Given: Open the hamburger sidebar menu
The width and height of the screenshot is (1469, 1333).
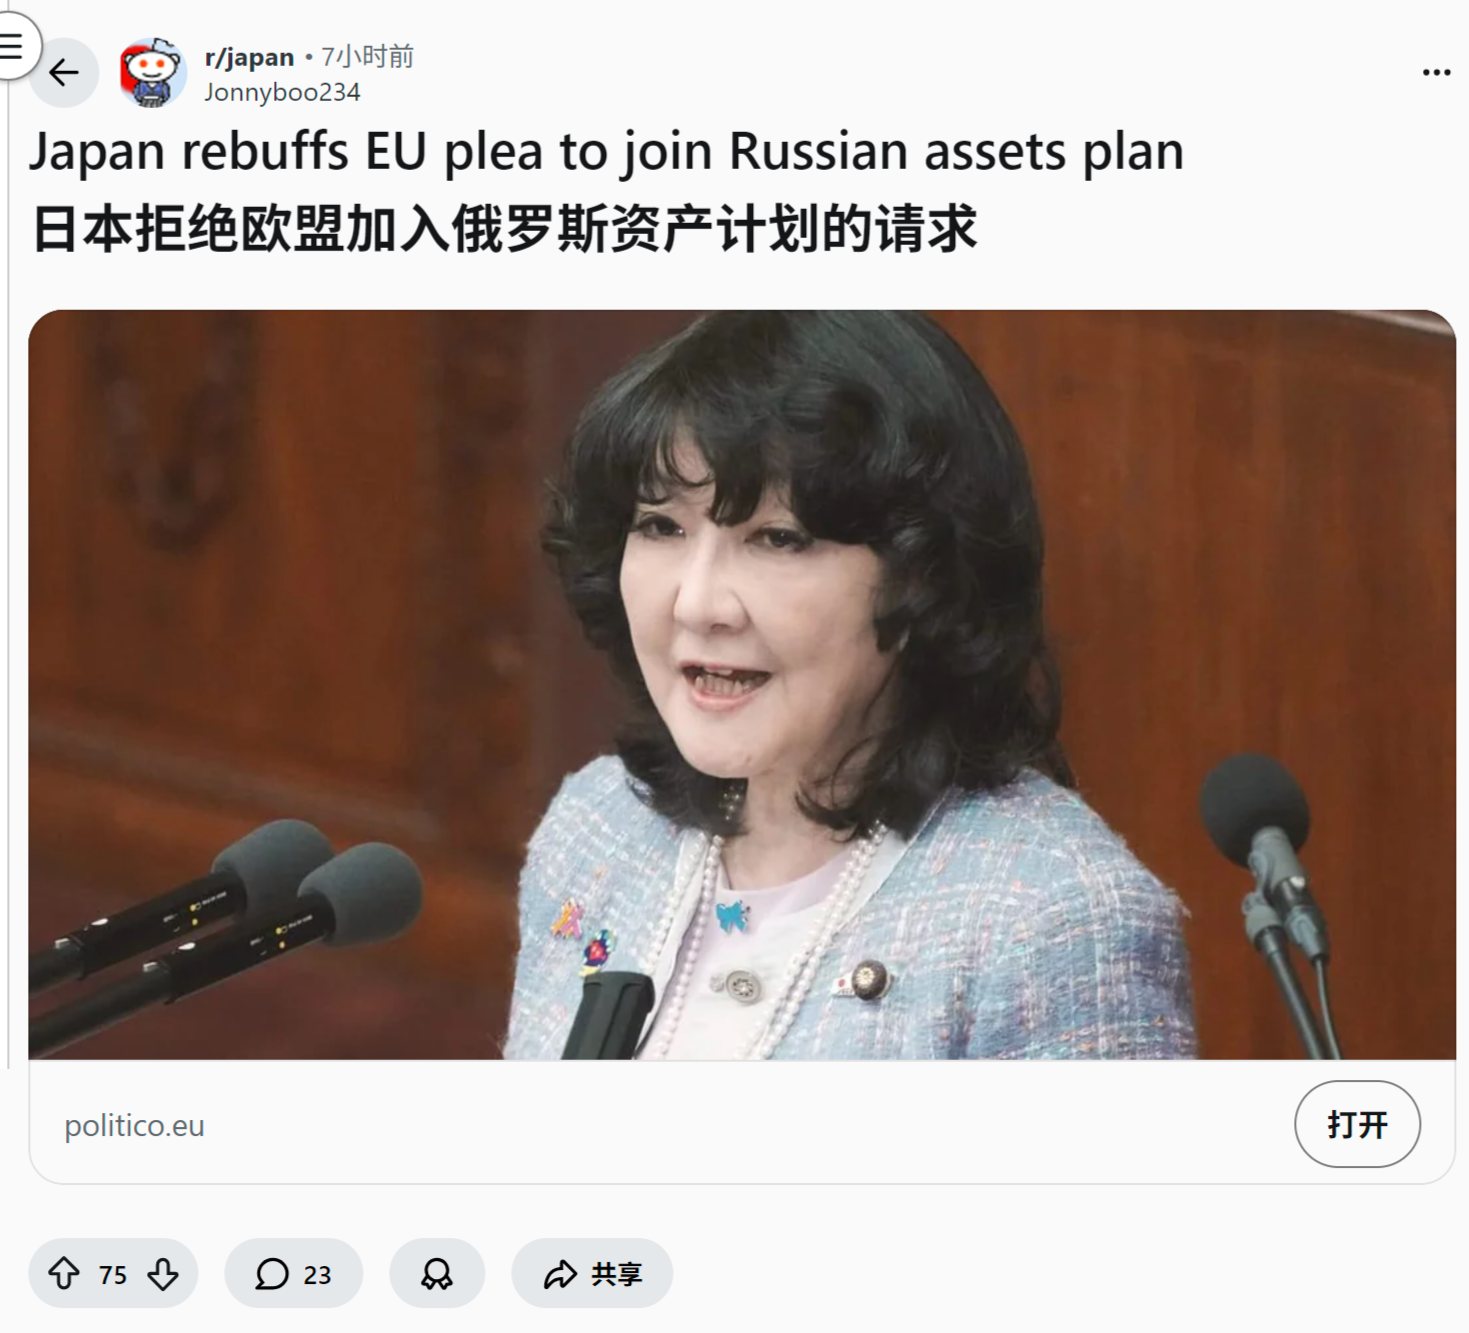Looking at the screenshot, I should point(12,45).
